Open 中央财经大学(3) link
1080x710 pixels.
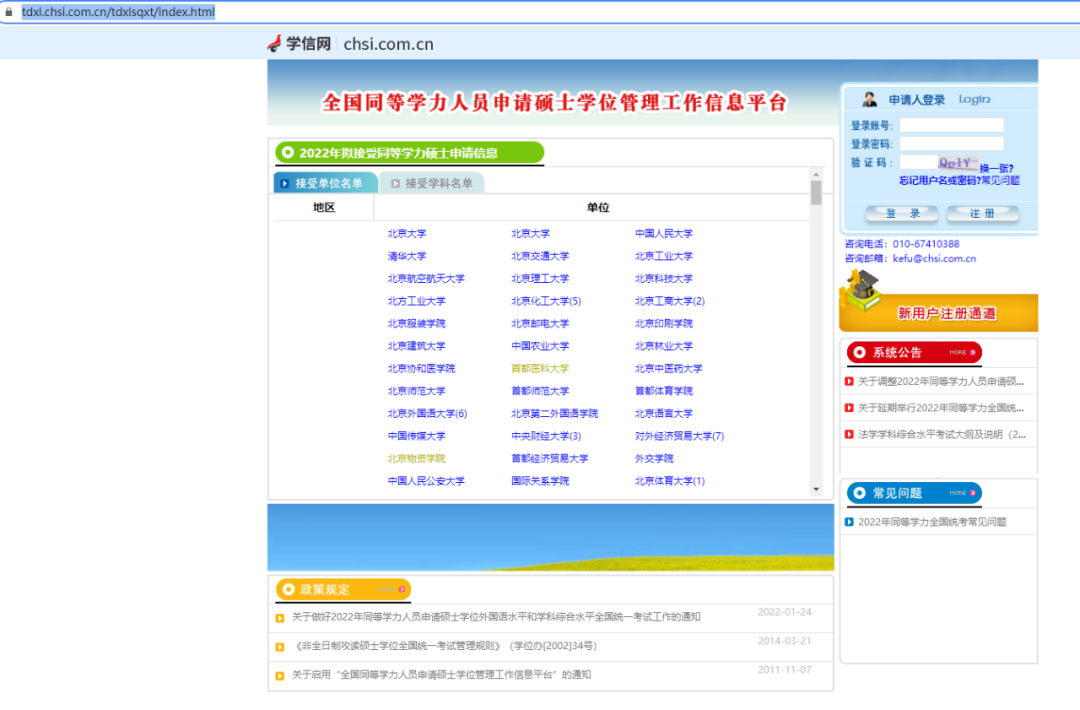pos(546,436)
